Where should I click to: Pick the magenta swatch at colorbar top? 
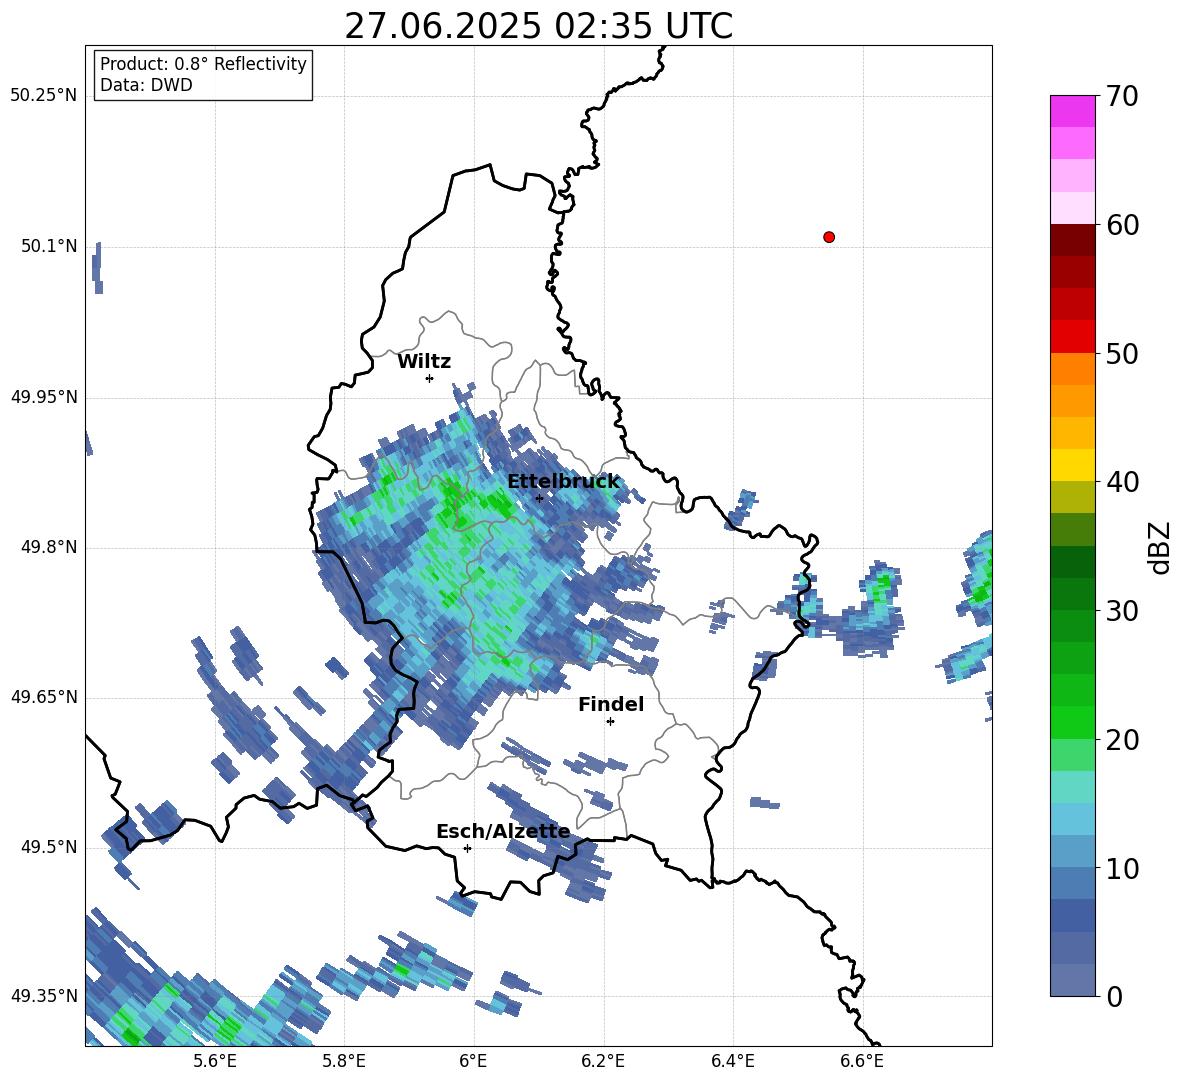(1072, 111)
